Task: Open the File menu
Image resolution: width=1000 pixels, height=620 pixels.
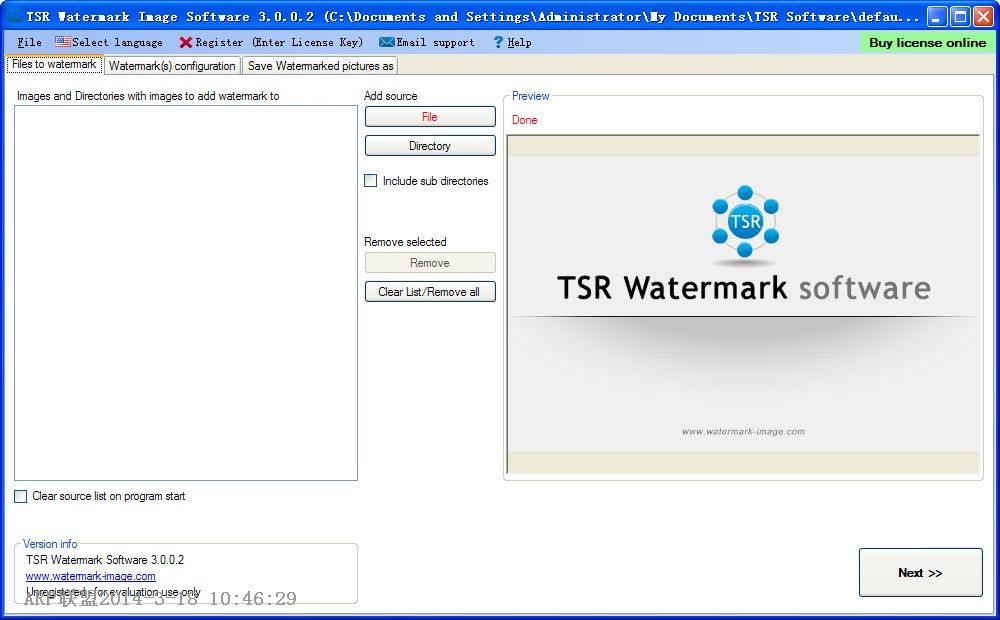Action: click(x=27, y=42)
